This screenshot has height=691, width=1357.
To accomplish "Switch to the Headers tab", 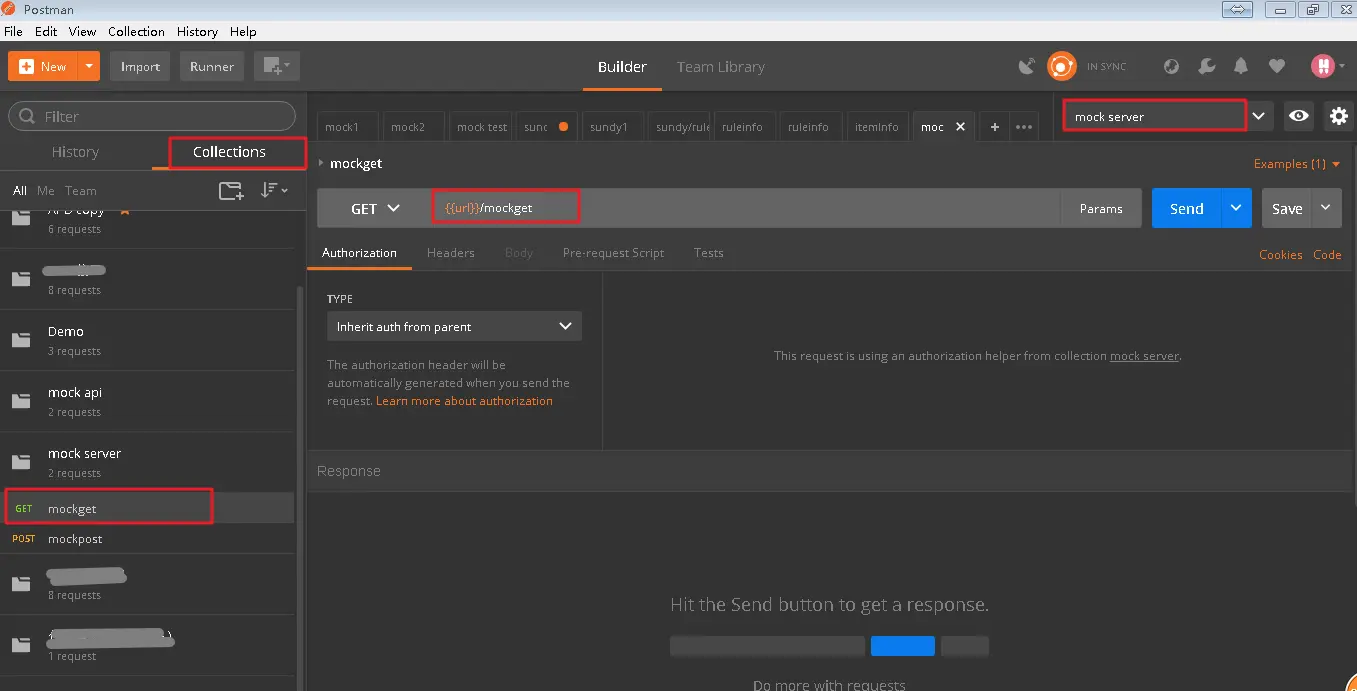I will tap(451, 253).
